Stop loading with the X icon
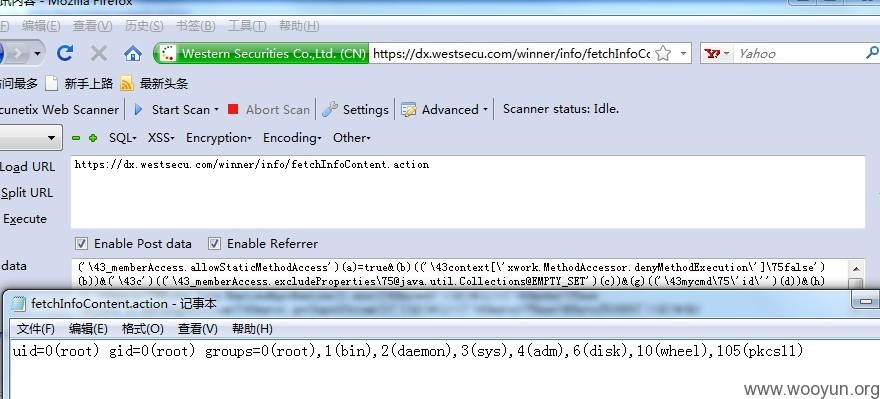This screenshot has width=880, height=399. (99, 53)
